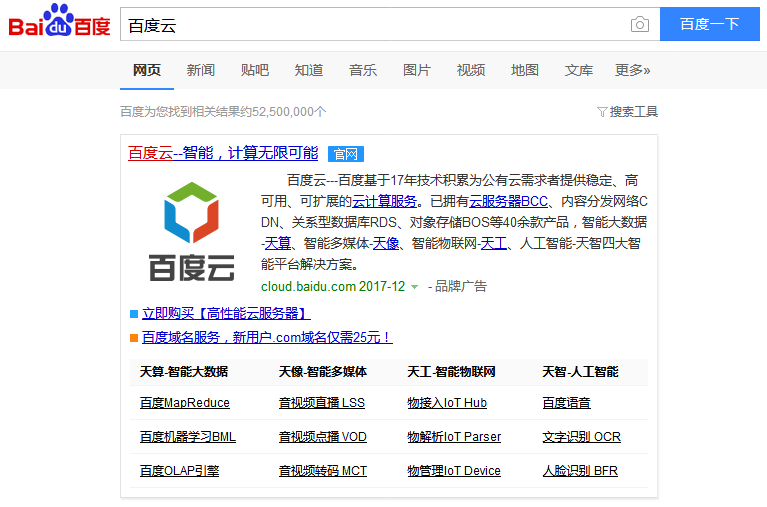This screenshot has width=767, height=507.
Task: Open the 知道 tab
Action: tap(309, 70)
